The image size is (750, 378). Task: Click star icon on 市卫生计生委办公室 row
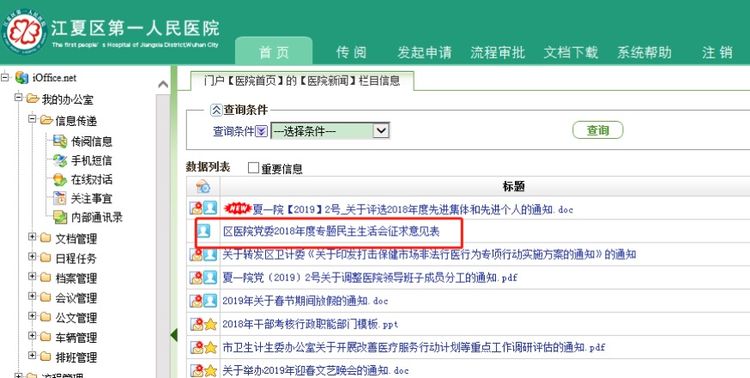pos(210,347)
